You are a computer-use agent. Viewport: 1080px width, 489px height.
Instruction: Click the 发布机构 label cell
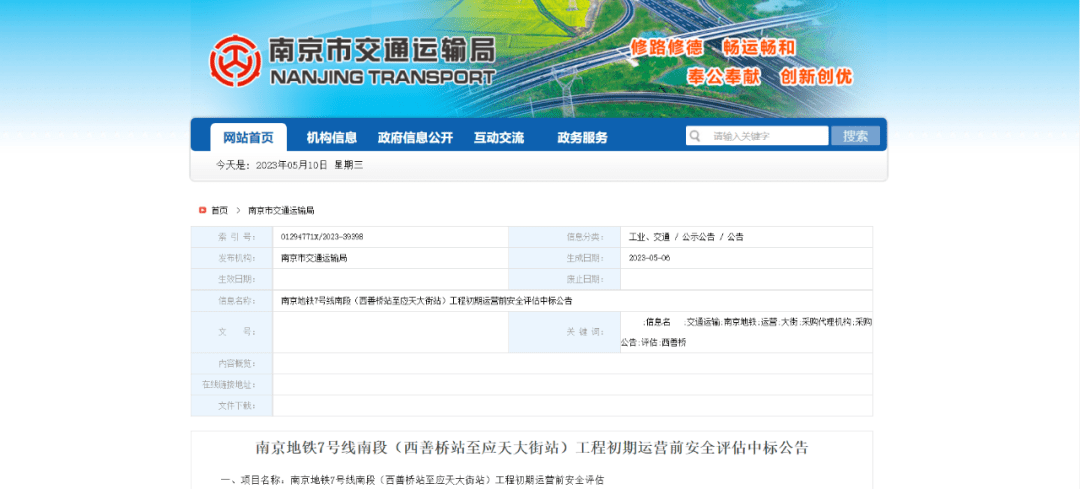click(x=232, y=258)
